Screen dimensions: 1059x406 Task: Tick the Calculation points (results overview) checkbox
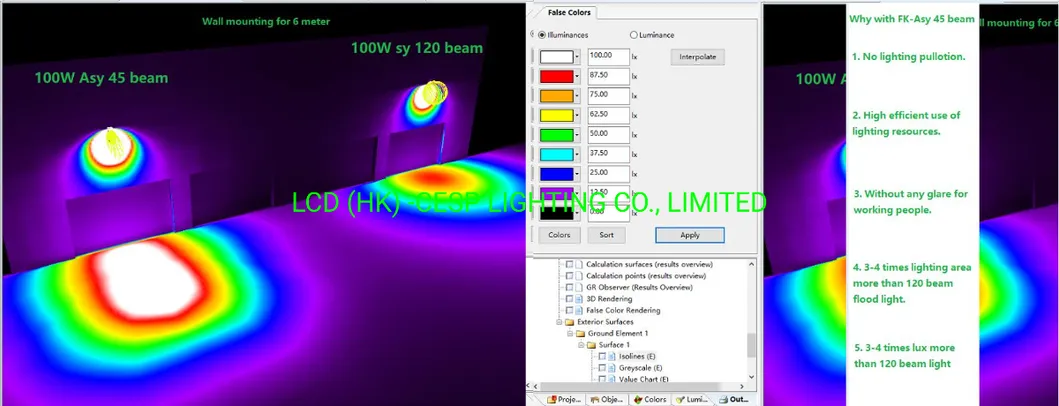(569, 276)
